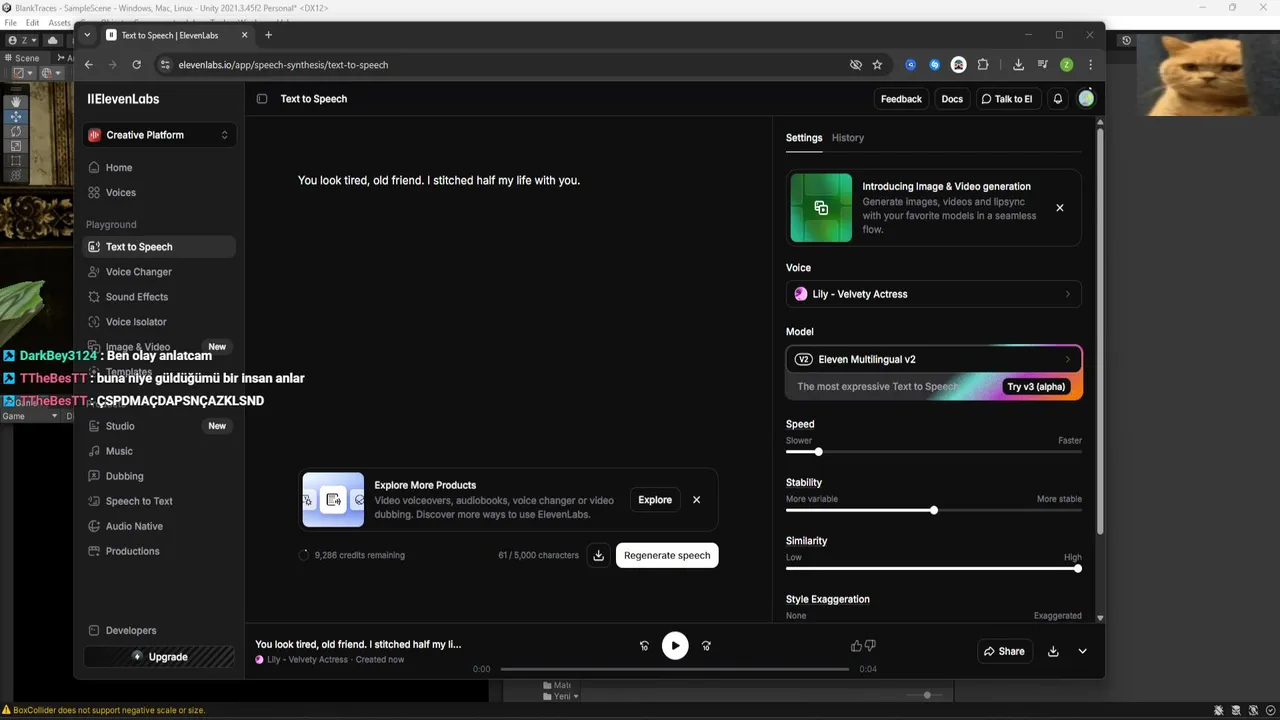The height and width of the screenshot is (720, 1280).
Task: Select Text to Speech in sidebar
Action: [160, 247]
